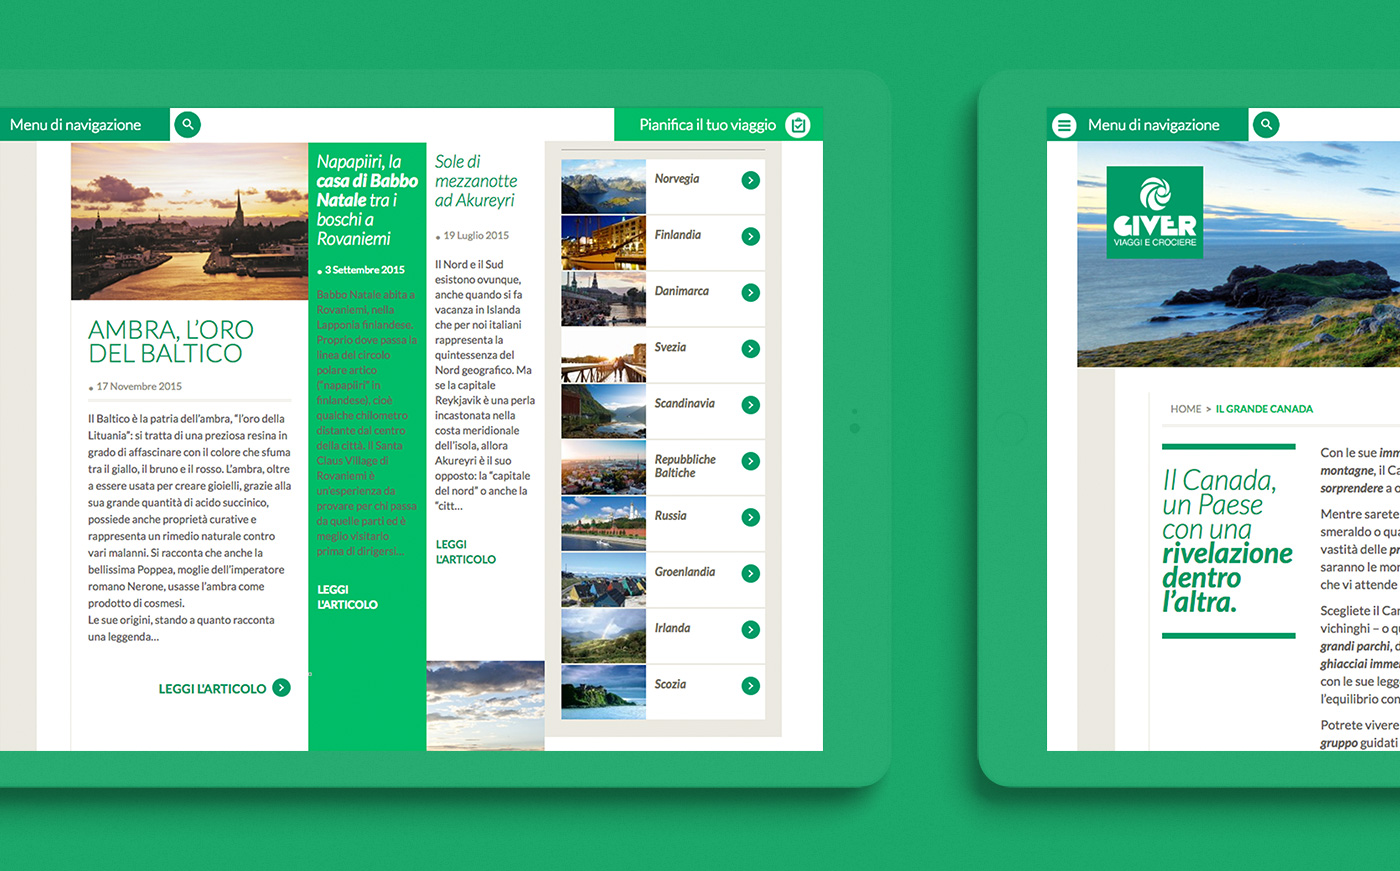Select the Scozia landscape thumbnail
Screen dimensions: 1400x871
click(x=603, y=692)
